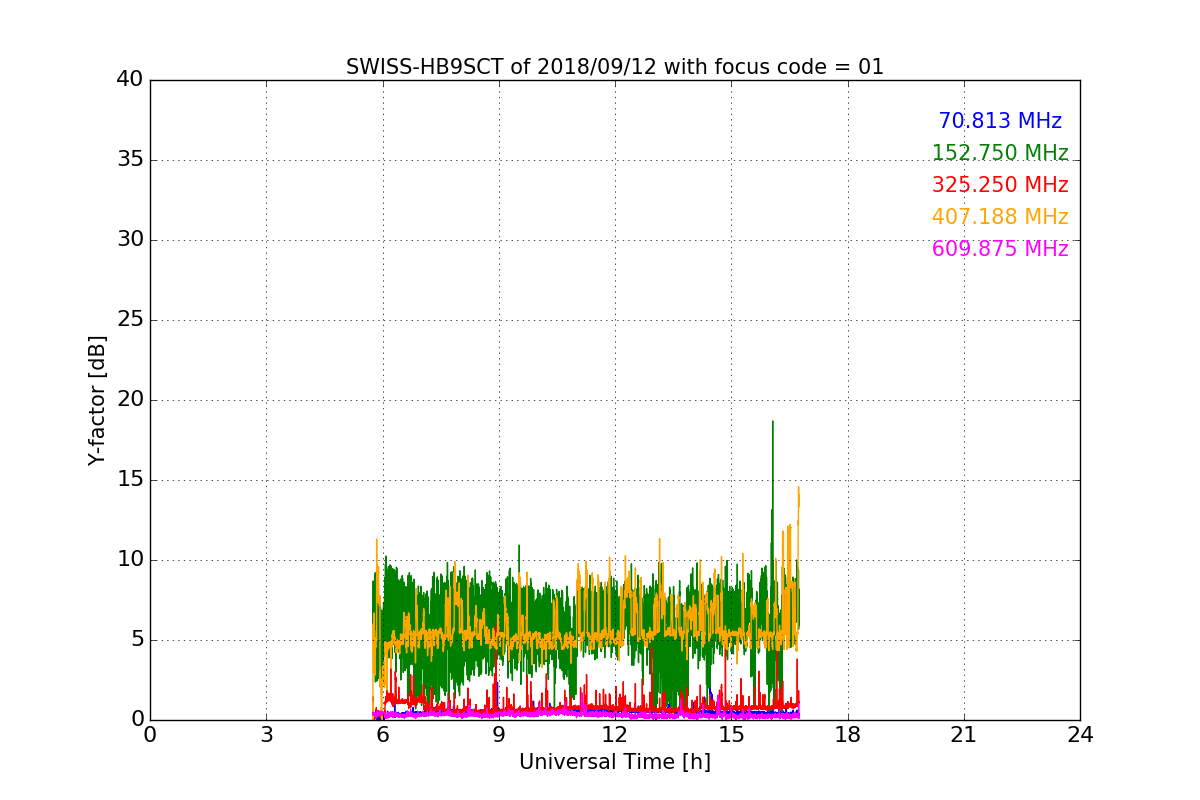
Task: Click the x-axis tick label 3
Action: 266,735
